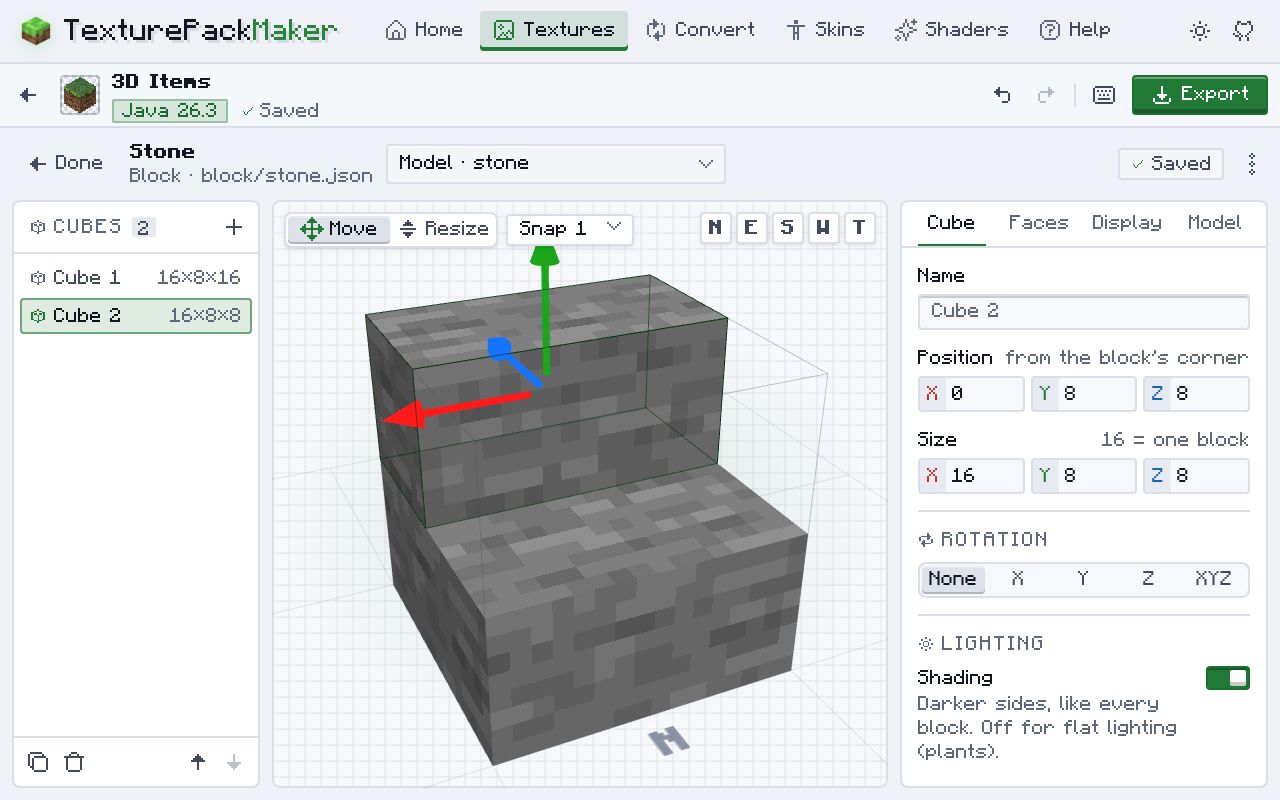Image resolution: width=1280 pixels, height=800 pixels.
Task: Set rotation axis to X
Action: tap(1017, 579)
